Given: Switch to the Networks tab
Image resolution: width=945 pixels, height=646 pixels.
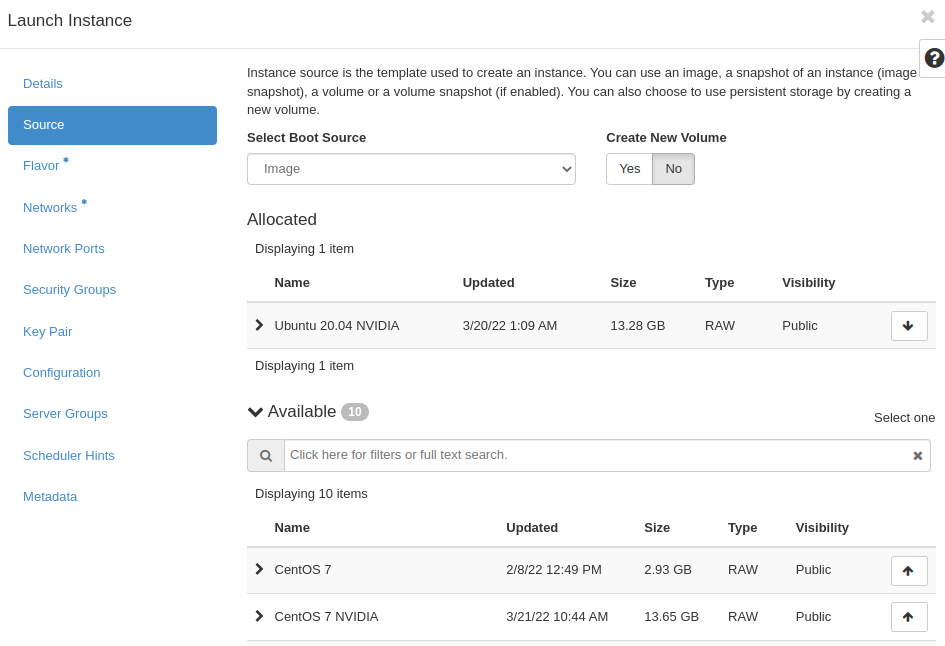Looking at the screenshot, I should point(50,207).
